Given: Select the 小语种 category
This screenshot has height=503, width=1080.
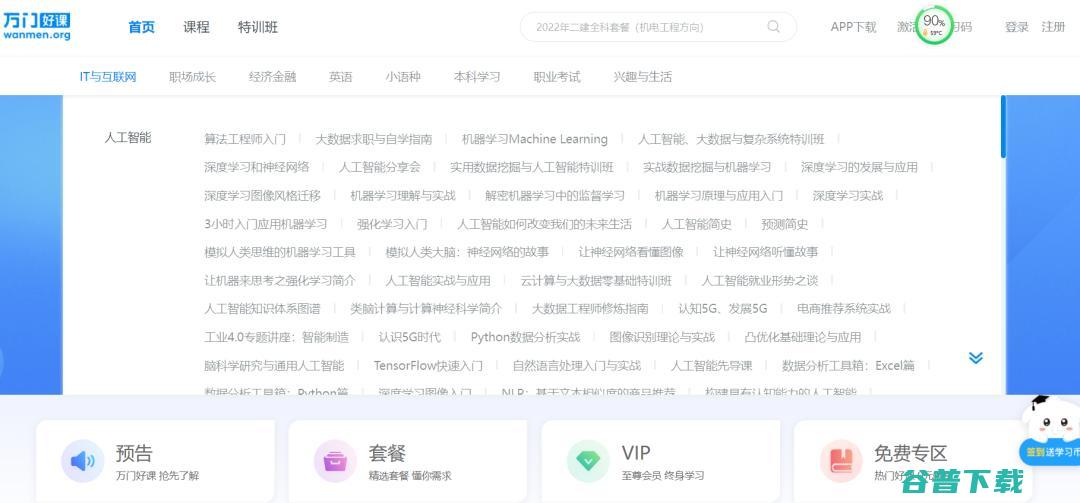Looking at the screenshot, I should point(403,76).
